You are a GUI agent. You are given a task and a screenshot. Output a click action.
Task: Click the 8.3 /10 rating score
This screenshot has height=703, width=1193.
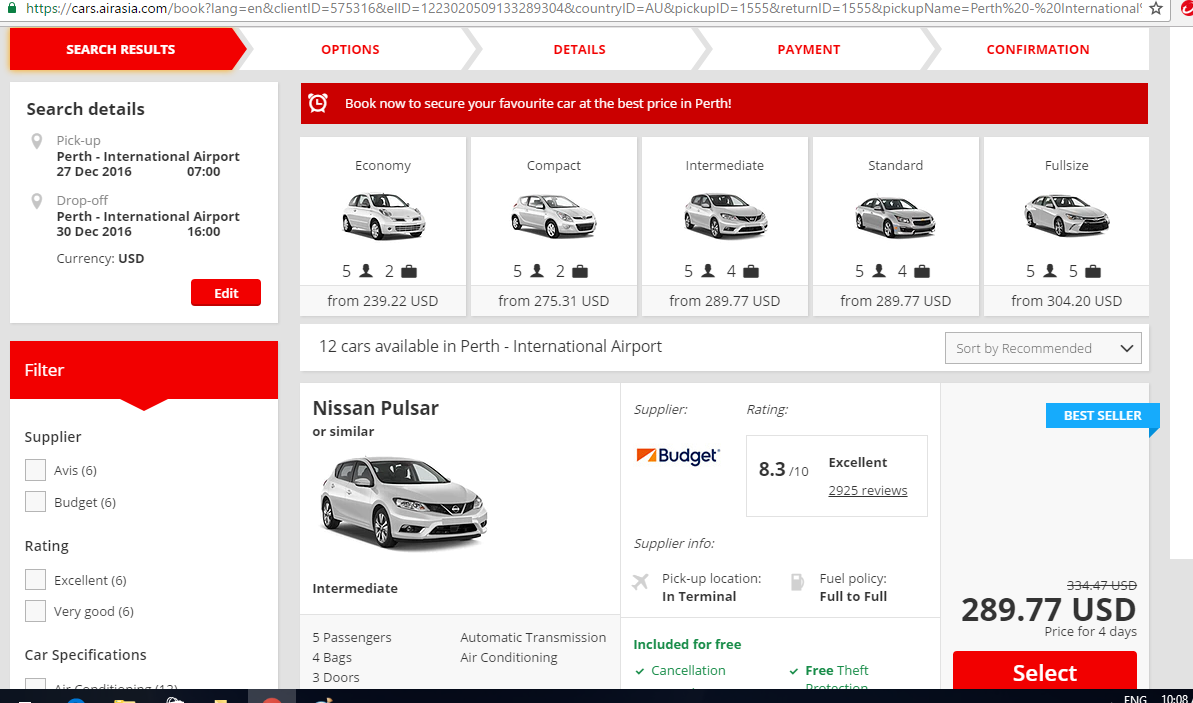tap(784, 469)
